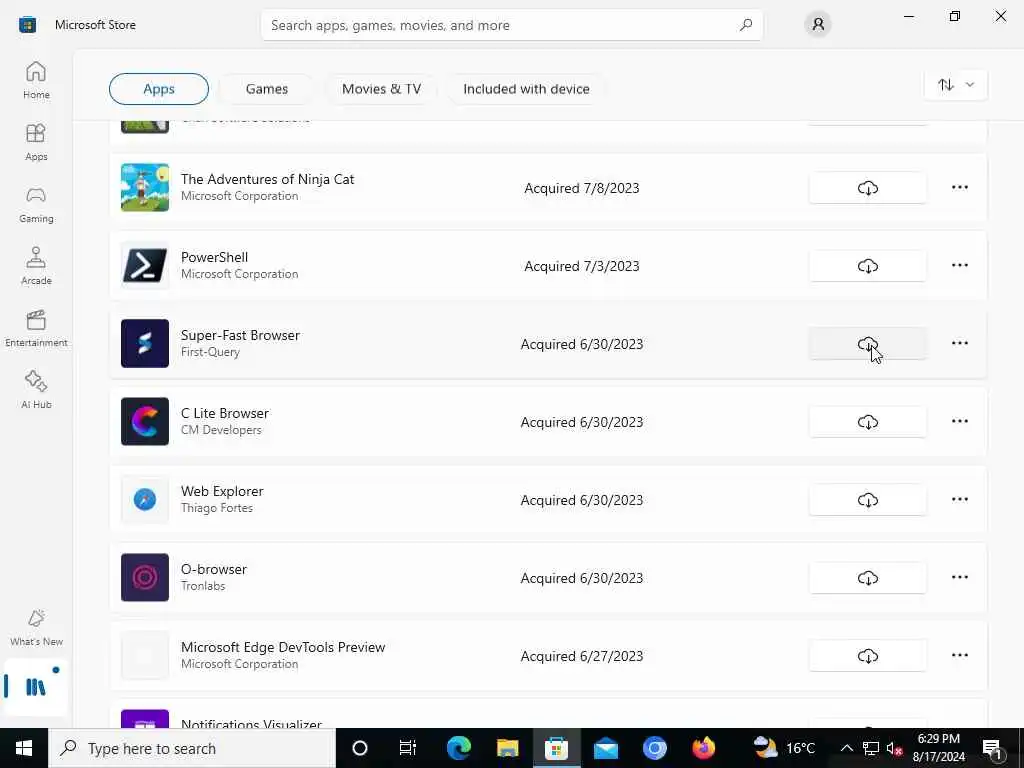Click the 'Web Explorer' title text
Image resolution: width=1024 pixels, height=768 pixels.
tap(222, 491)
